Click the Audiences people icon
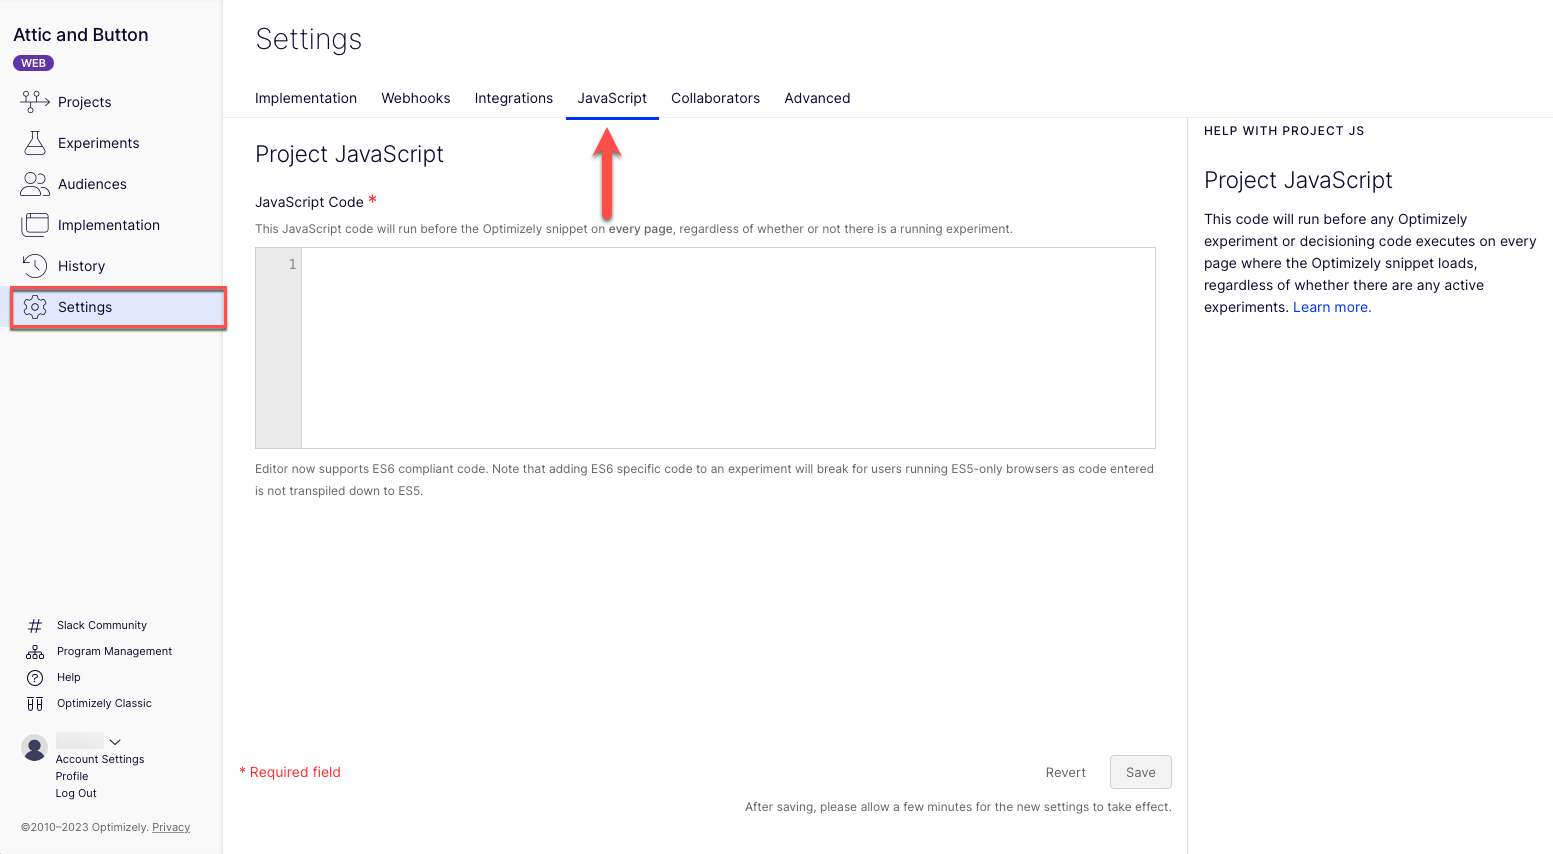 coord(33,183)
